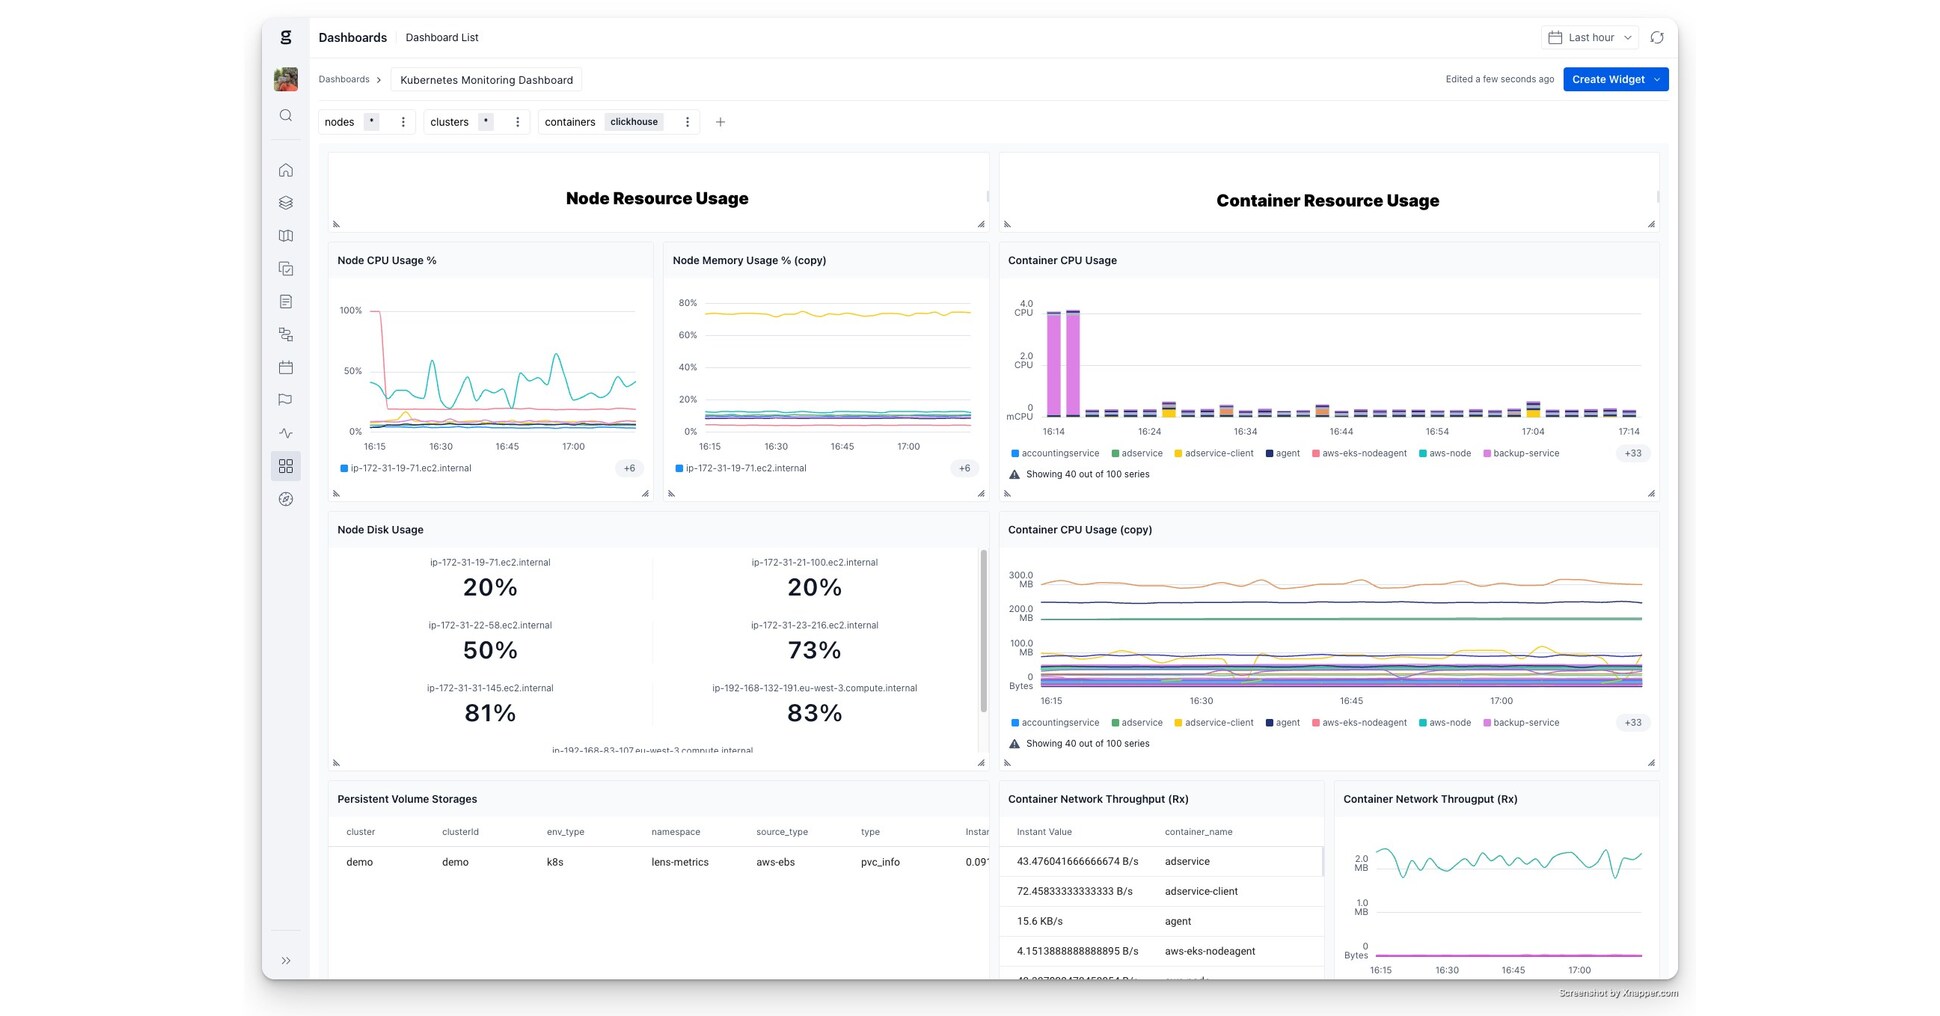1940x1016 pixels.
Task: Toggle the accountingservice legend in Container CPU Usage
Action: click(x=1055, y=454)
